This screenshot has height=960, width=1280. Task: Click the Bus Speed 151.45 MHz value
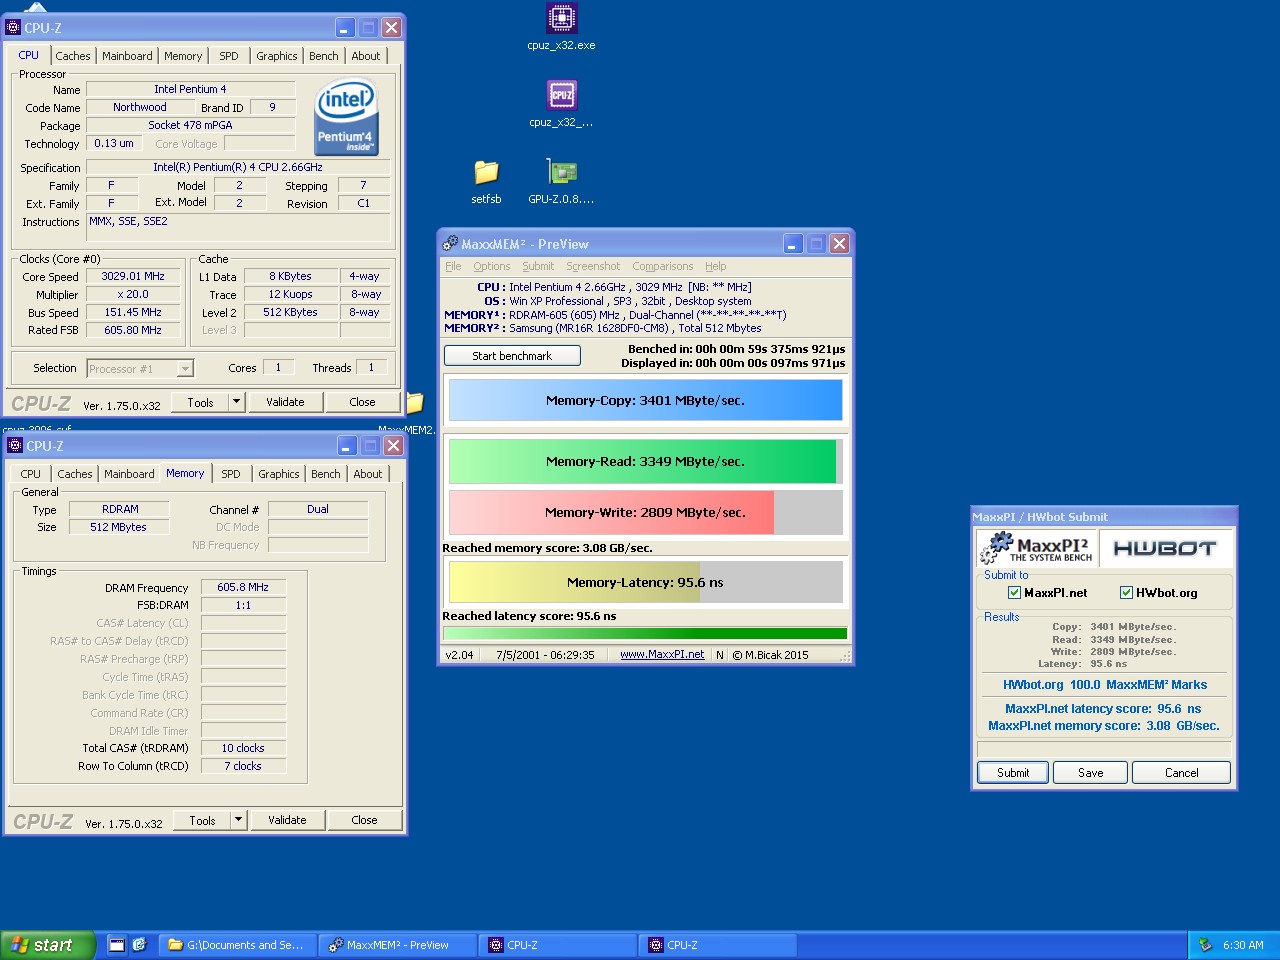click(x=133, y=312)
